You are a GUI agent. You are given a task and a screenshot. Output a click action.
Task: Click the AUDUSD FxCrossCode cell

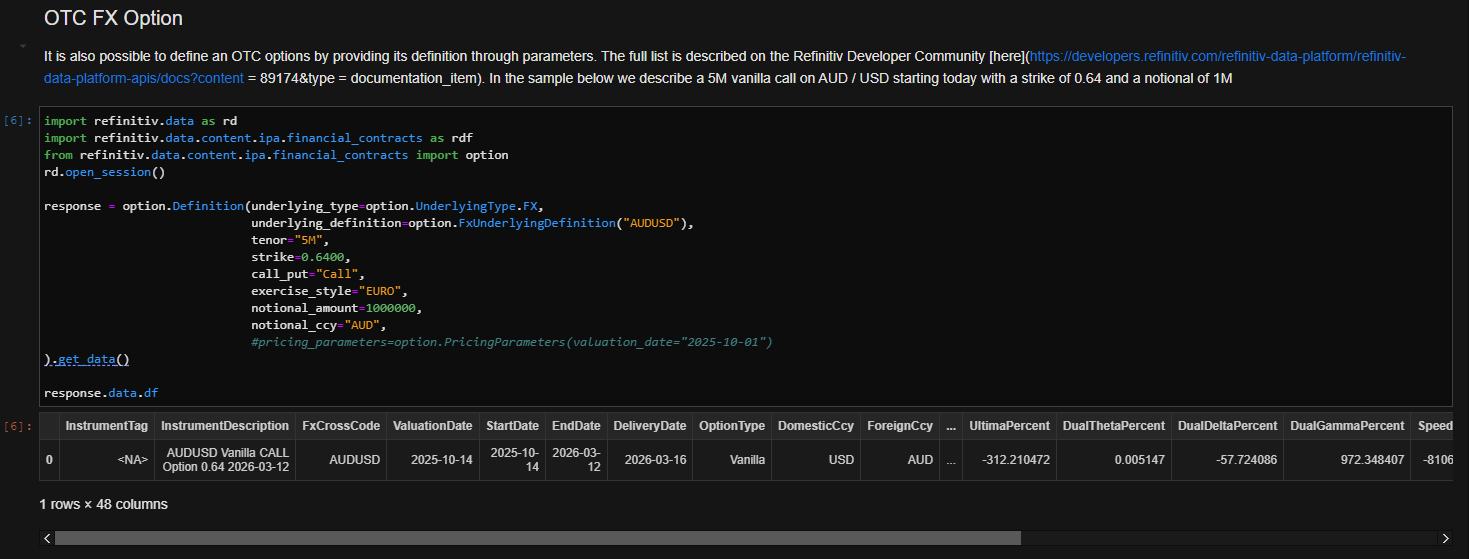[x=341, y=460]
